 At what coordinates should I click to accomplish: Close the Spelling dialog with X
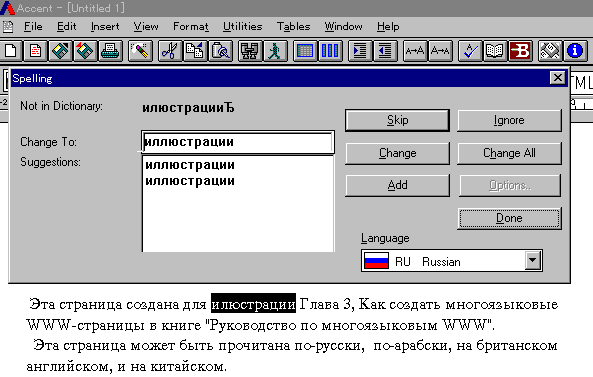tap(557, 78)
